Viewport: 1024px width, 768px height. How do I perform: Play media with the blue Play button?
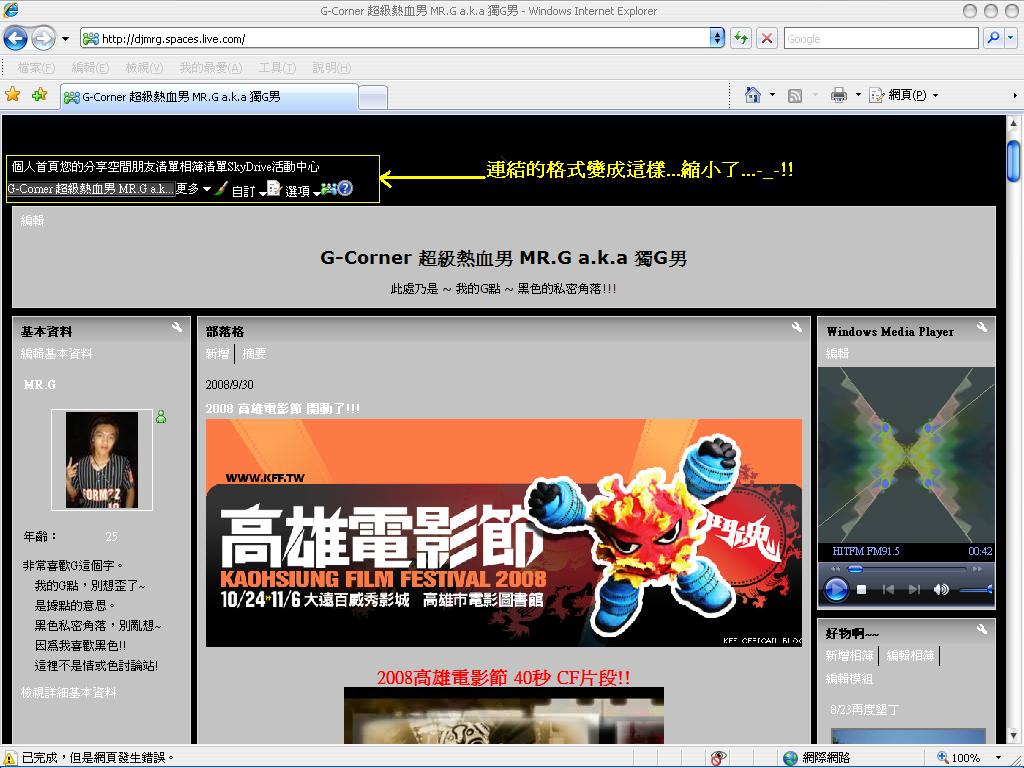[x=836, y=590]
